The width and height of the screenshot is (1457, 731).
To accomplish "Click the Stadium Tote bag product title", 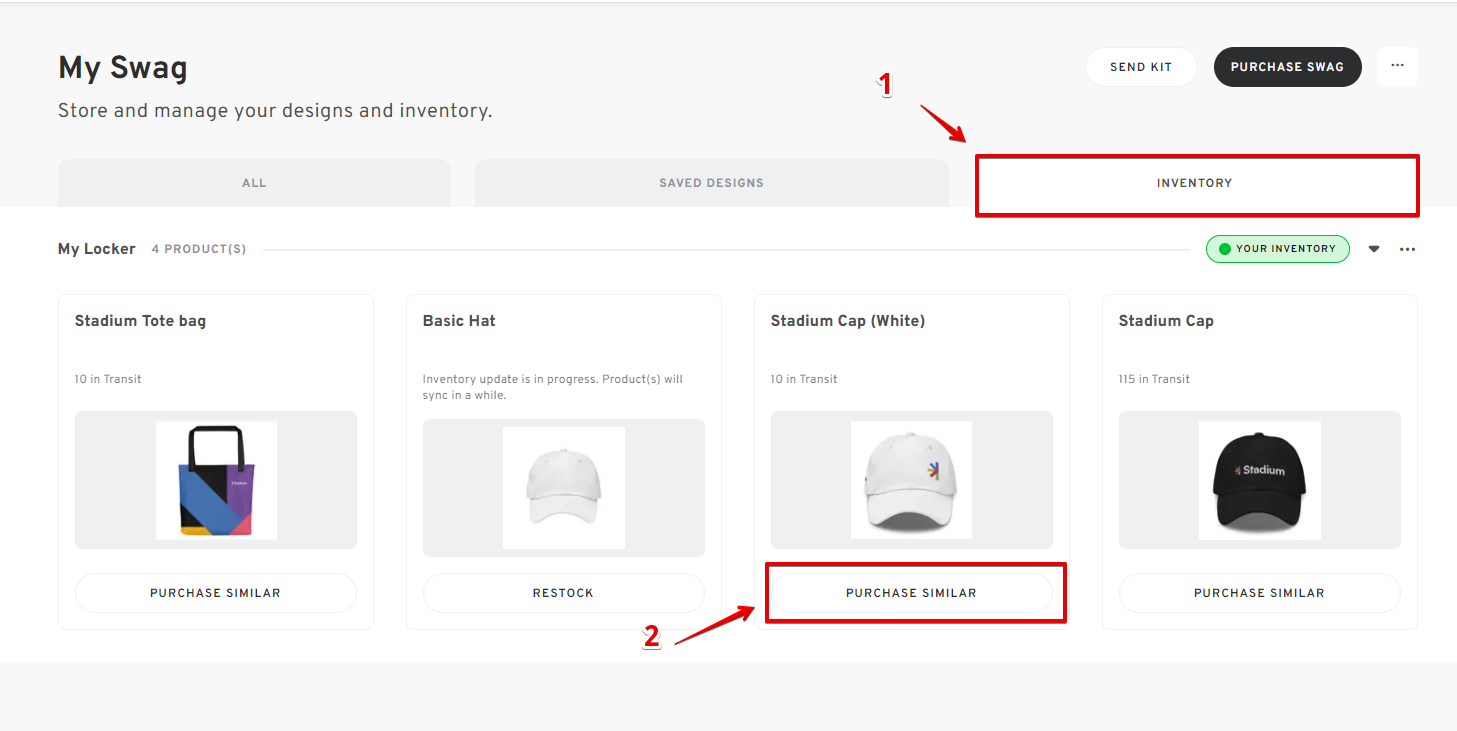I will (140, 320).
